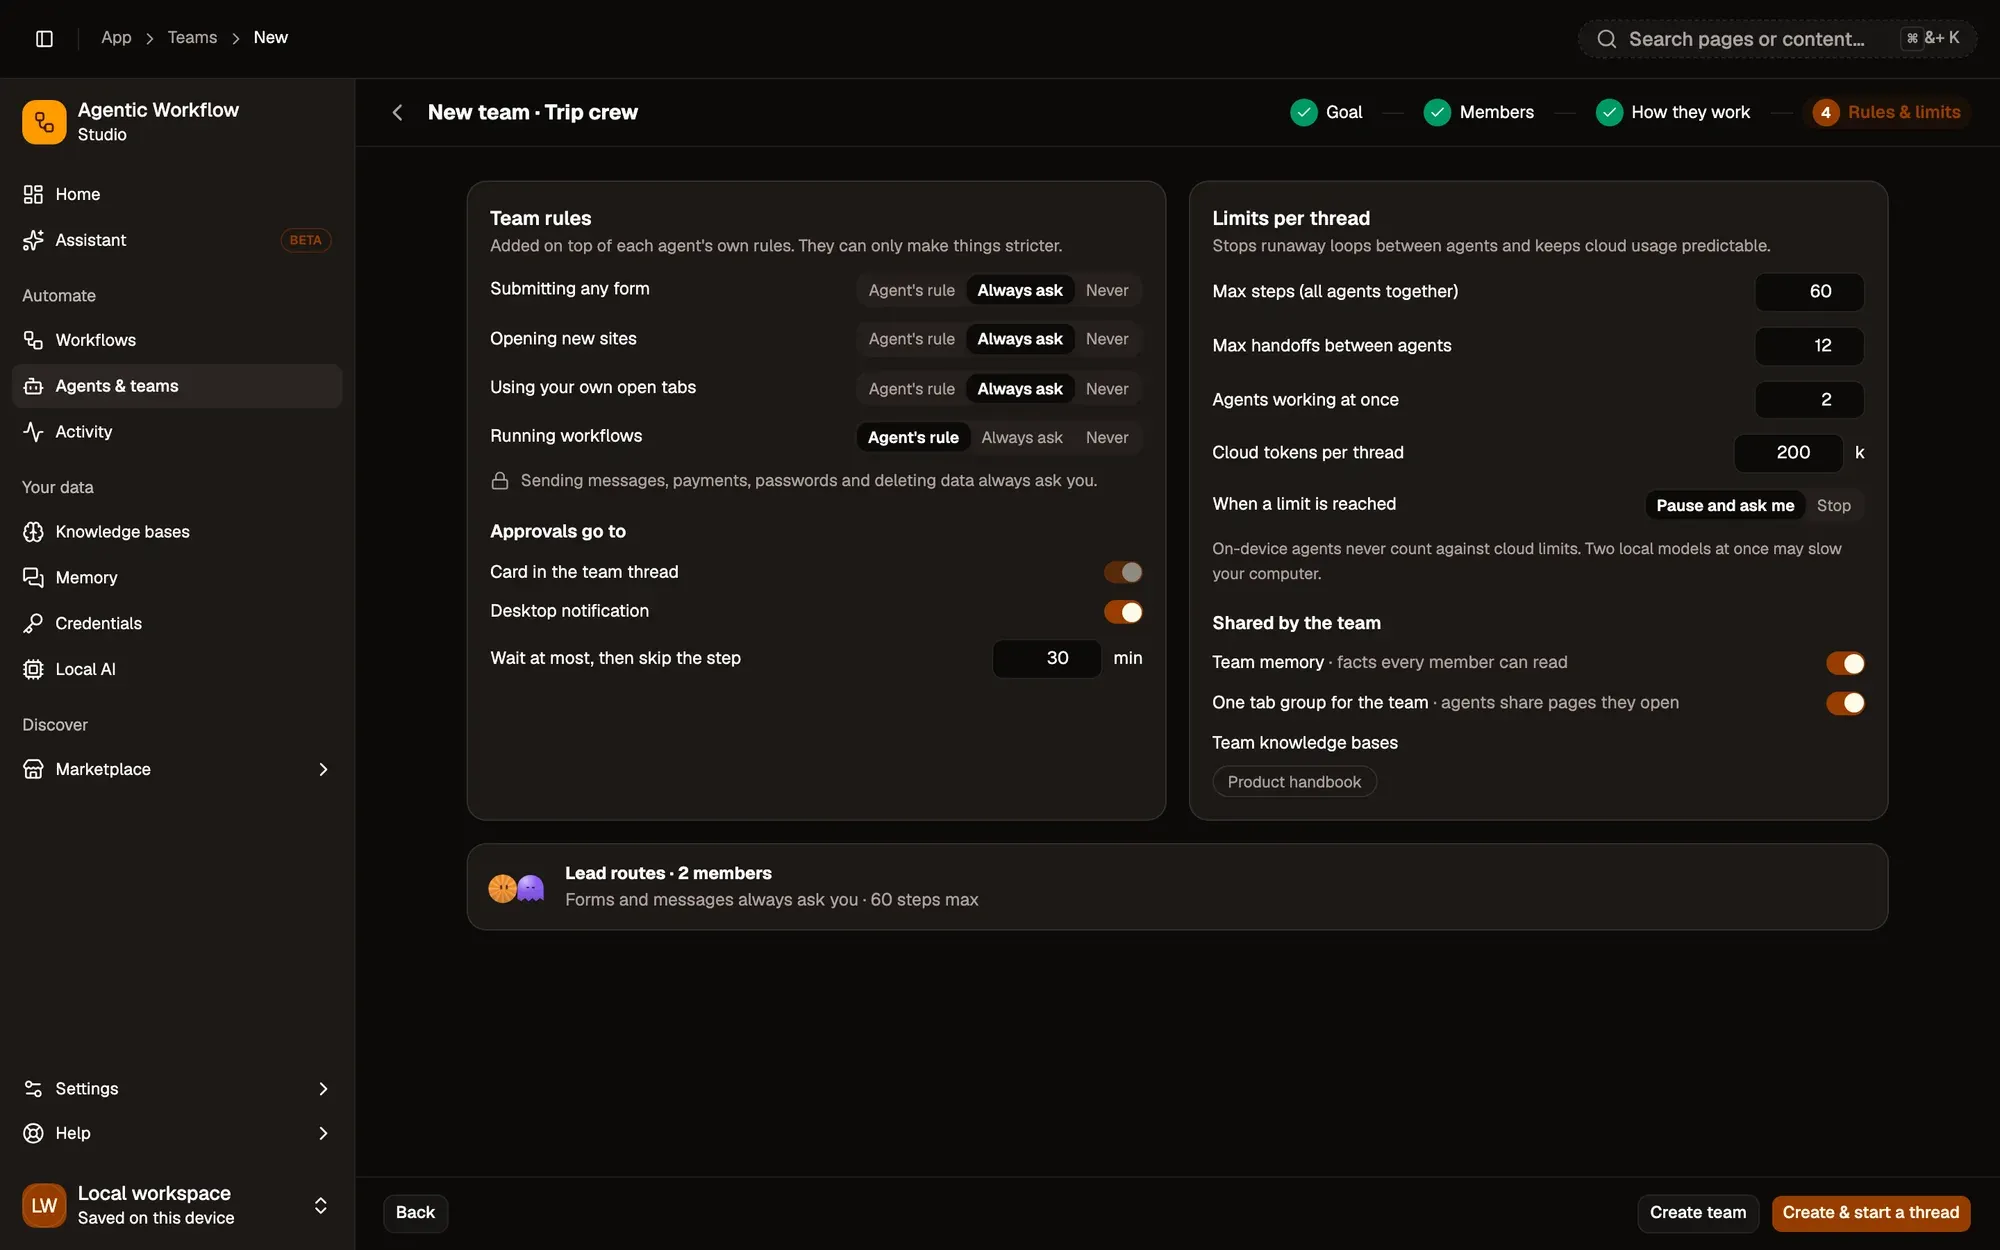Go to the Members step
This screenshot has height=1250, width=2000.
pyautogui.click(x=1478, y=113)
